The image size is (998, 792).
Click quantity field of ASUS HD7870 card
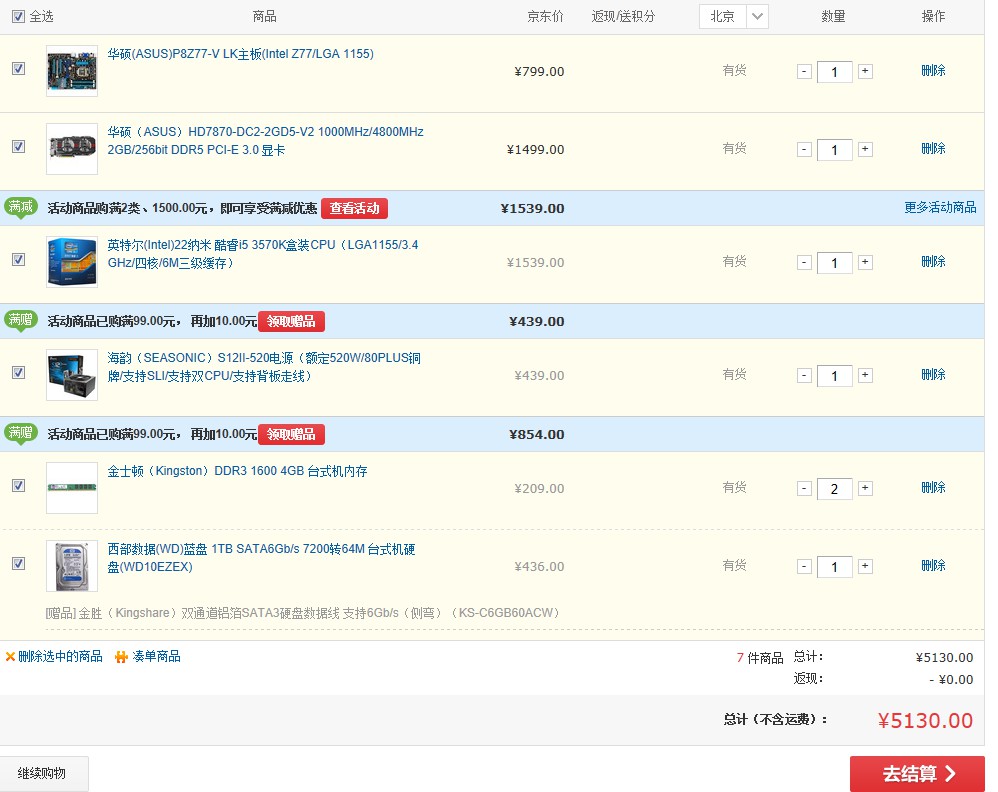click(834, 150)
